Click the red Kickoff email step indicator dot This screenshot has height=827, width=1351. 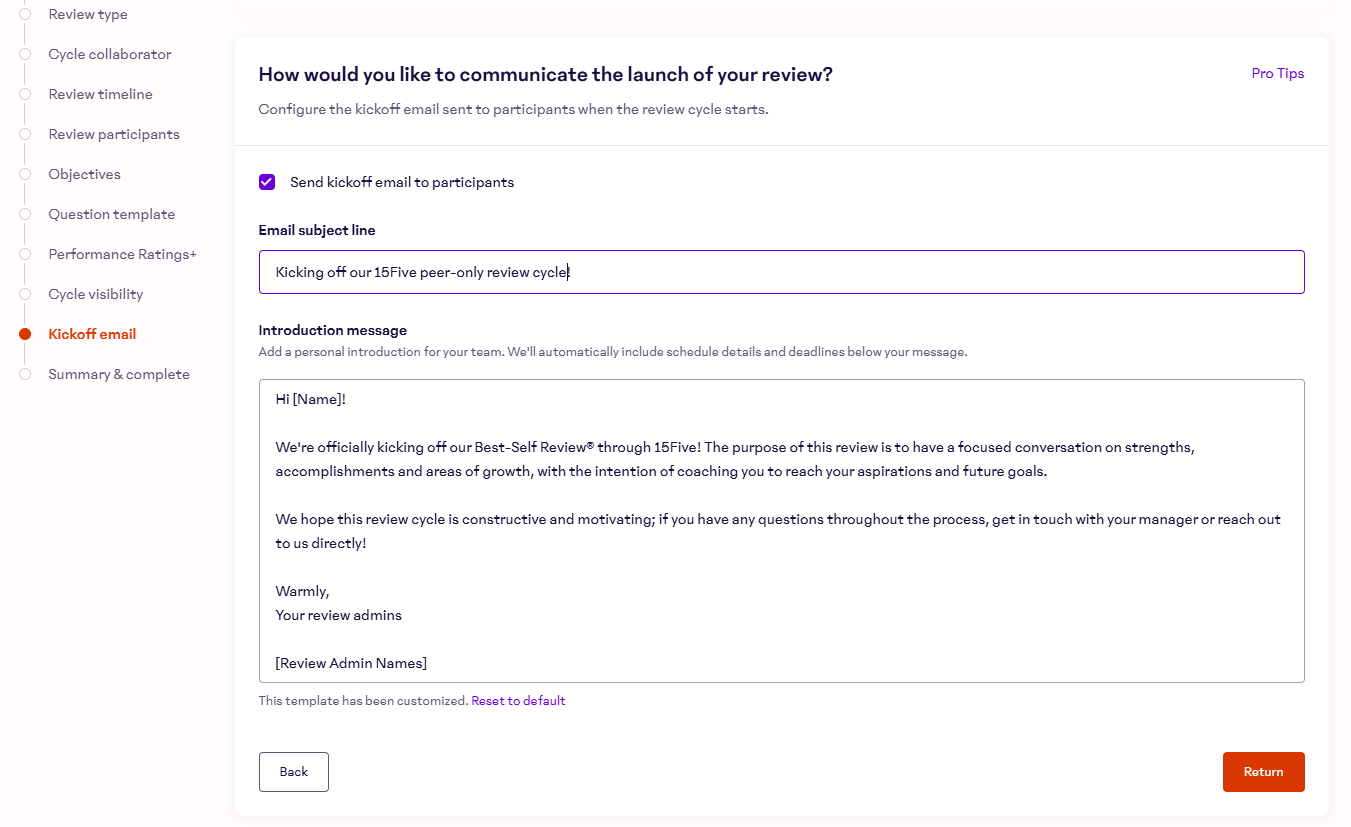coord(25,334)
